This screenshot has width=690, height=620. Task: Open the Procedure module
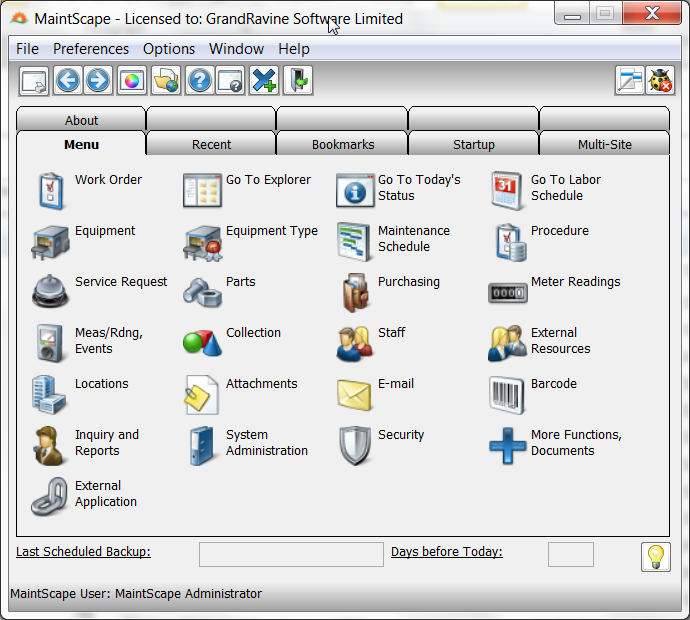pos(510,242)
